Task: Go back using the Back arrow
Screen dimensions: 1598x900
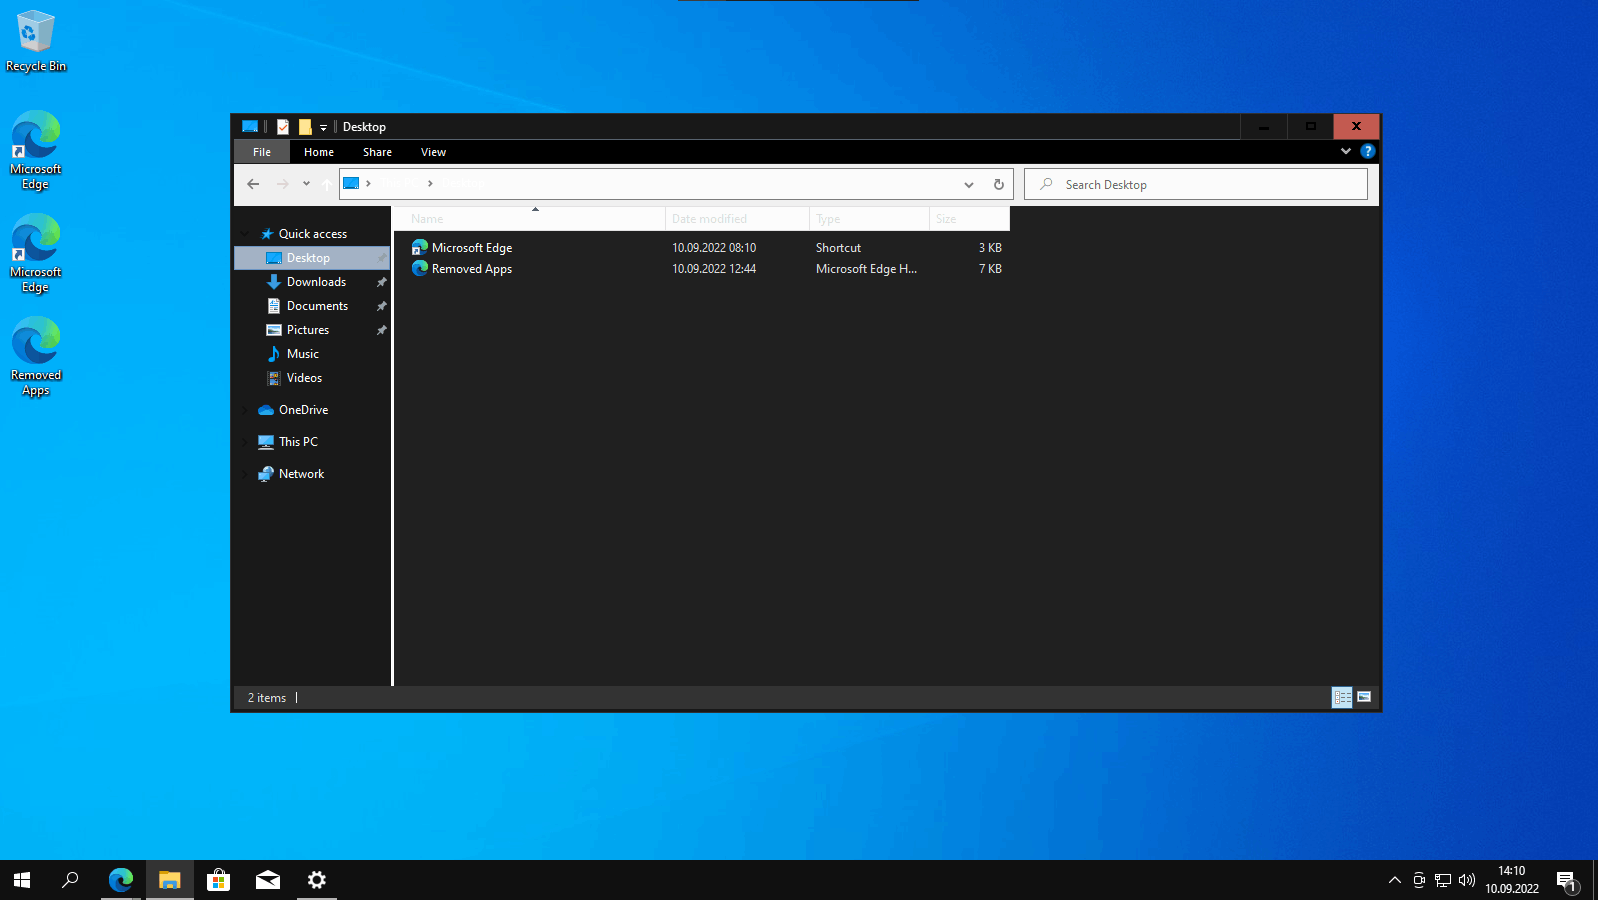Action: [x=253, y=184]
